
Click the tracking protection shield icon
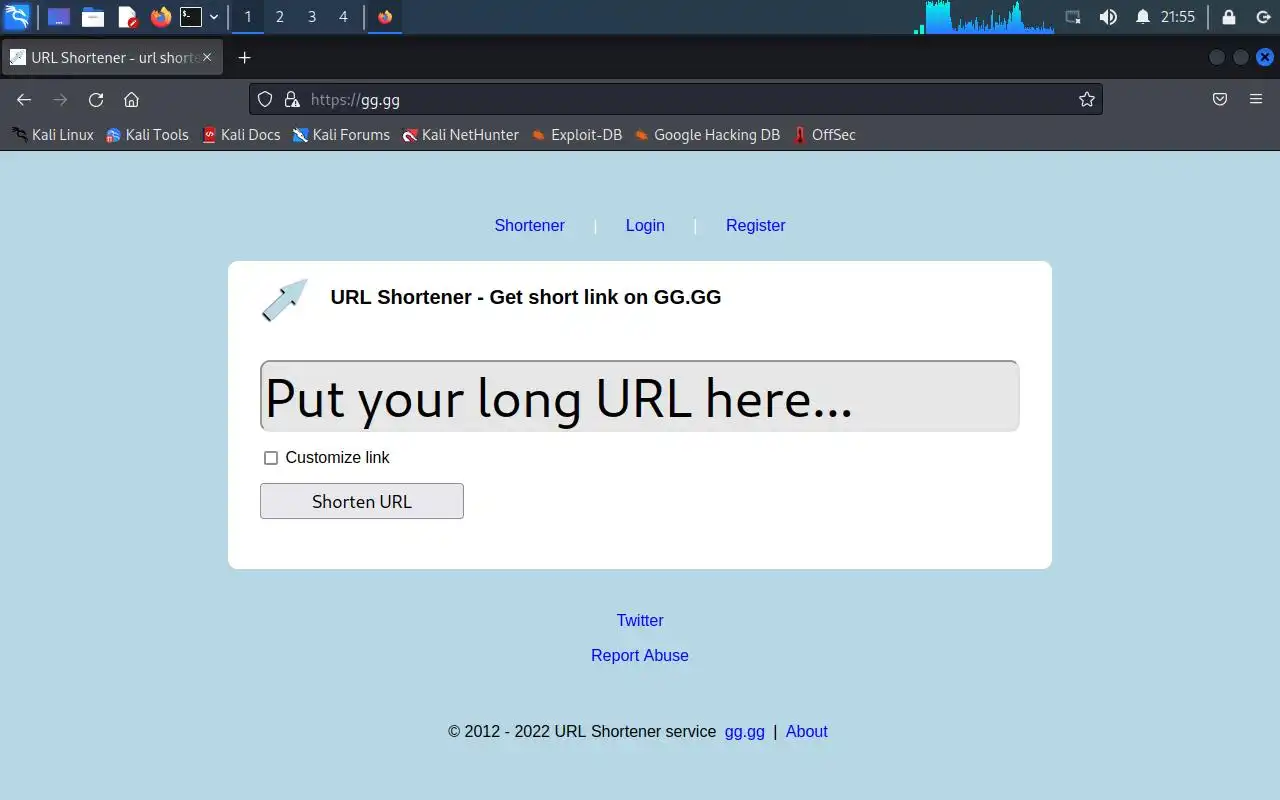coord(265,99)
